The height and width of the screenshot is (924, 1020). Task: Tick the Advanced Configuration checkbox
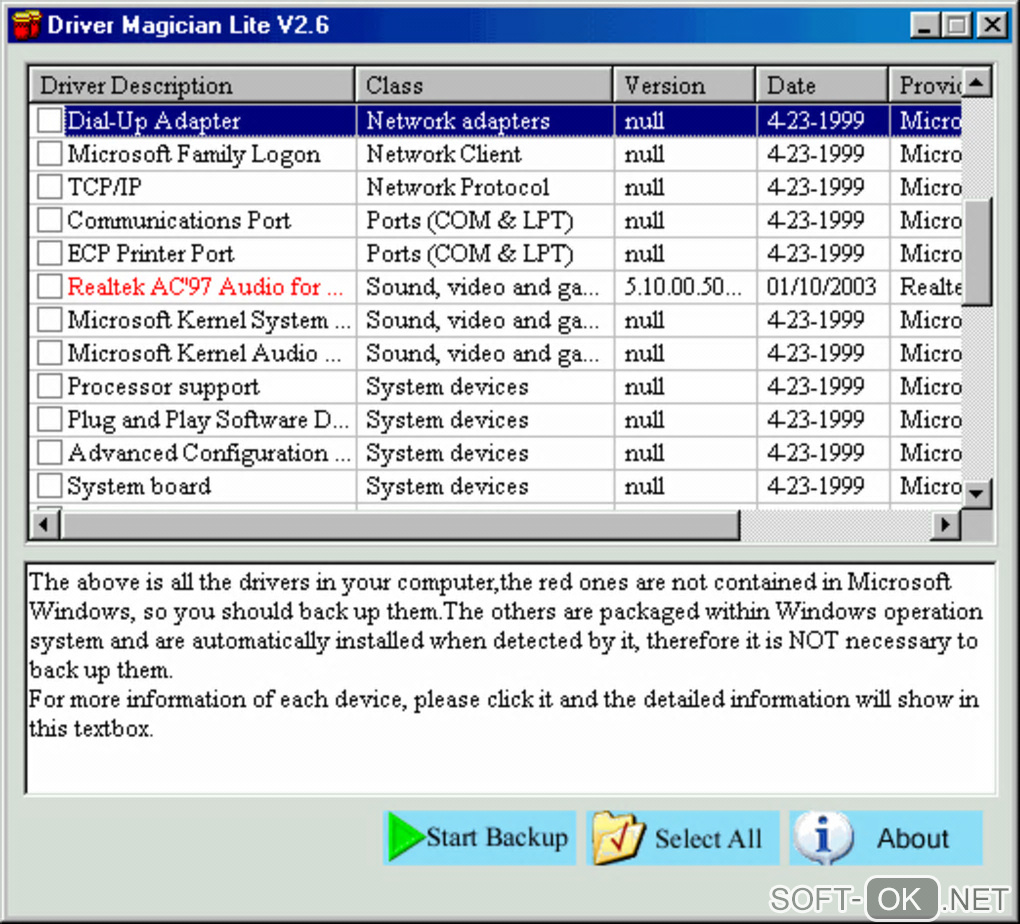tap(49, 453)
